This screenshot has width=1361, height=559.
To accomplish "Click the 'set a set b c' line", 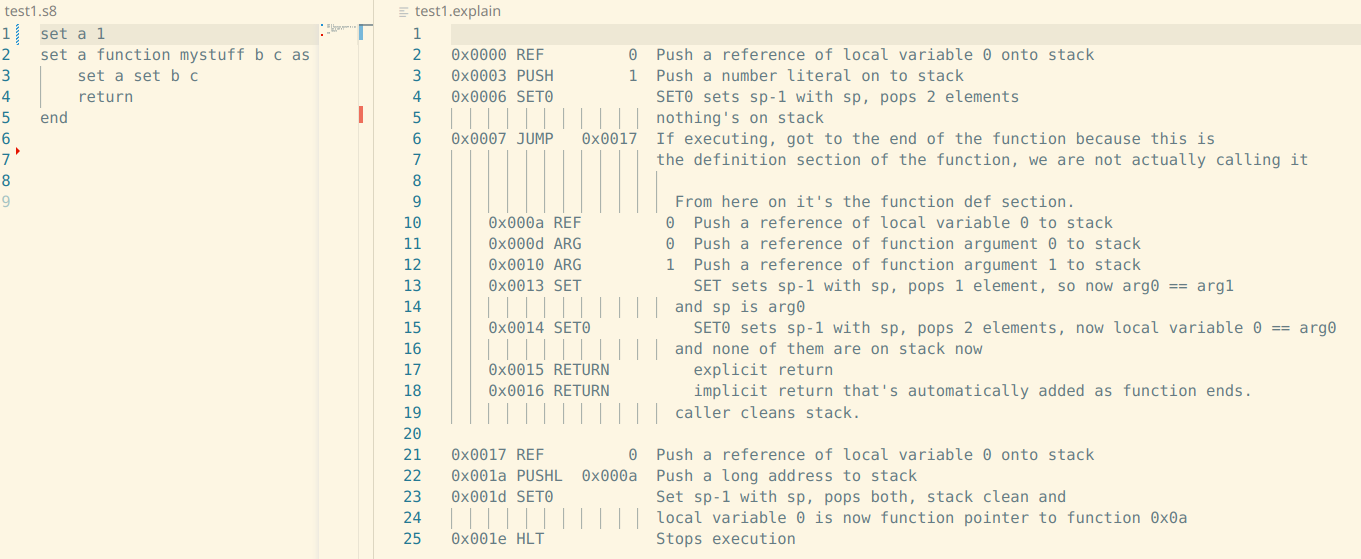I will 138,76.
